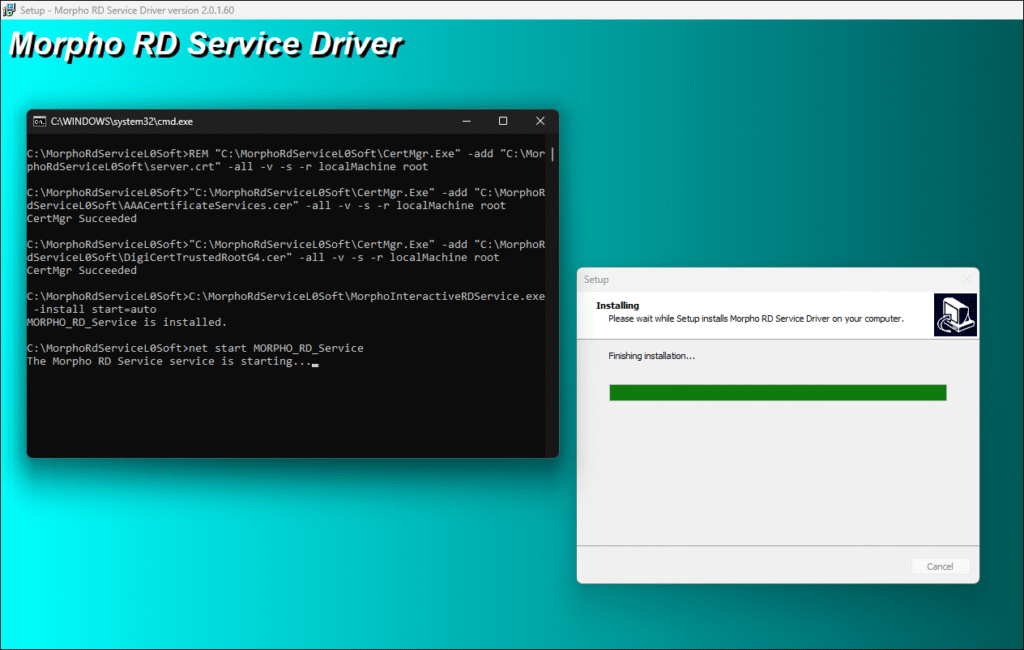Image resolution: width=1024 pixels, height=650 pixels.
Task: Close the cmd.exe window
Action: tap(540, 121)
